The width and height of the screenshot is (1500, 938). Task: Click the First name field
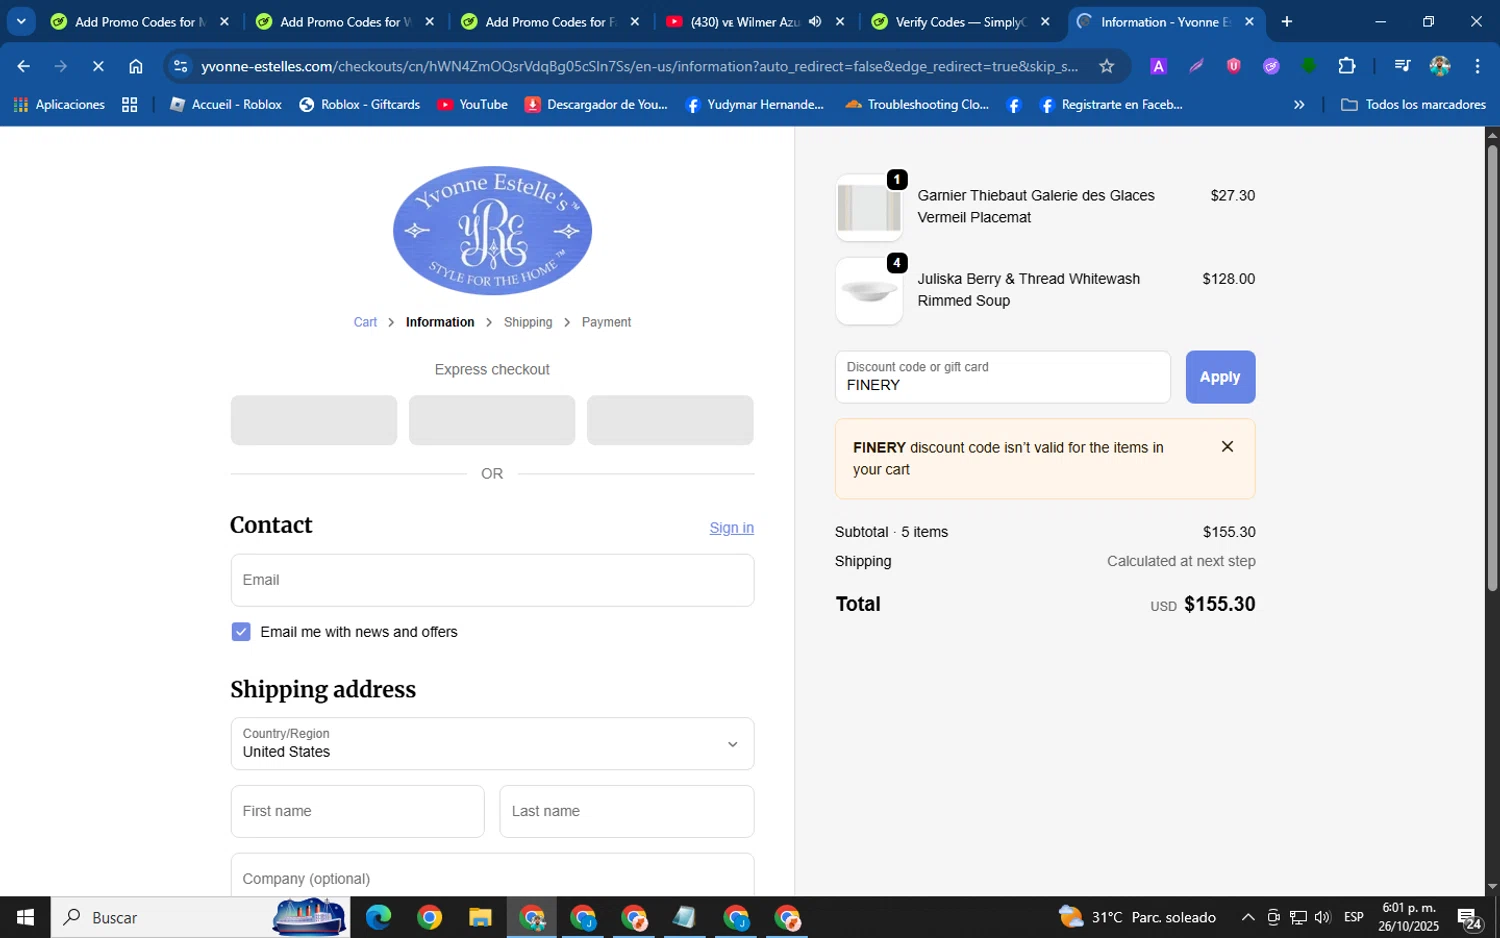tap(357, 811)
